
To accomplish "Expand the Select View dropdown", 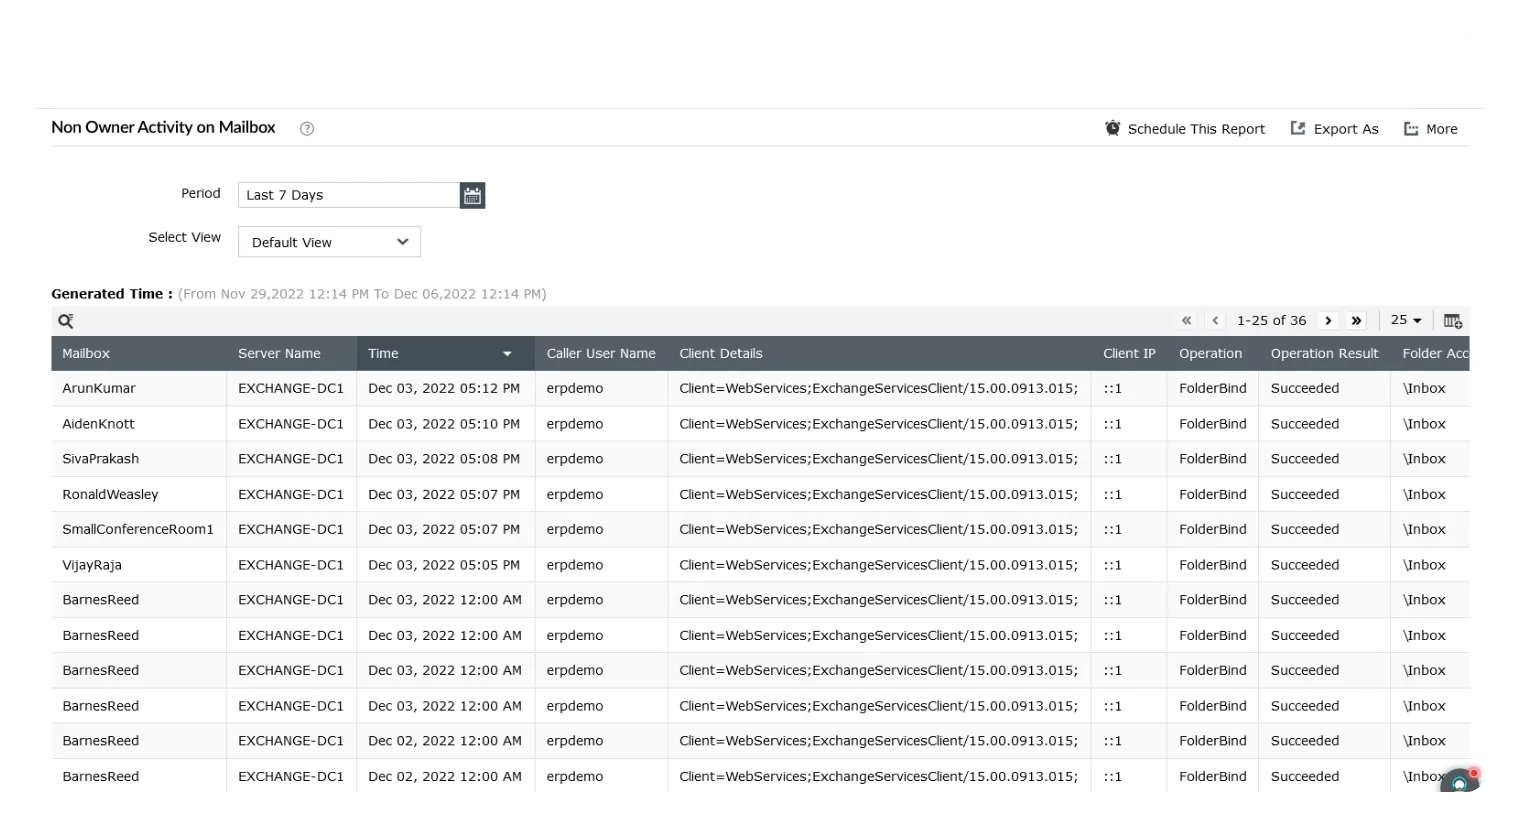I will point(329,242).
